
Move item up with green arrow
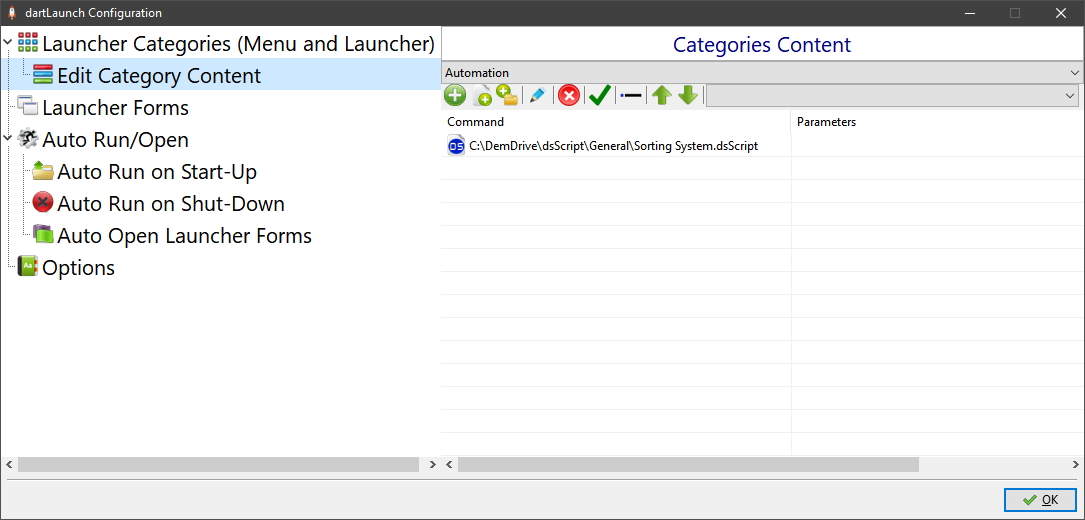662,96
